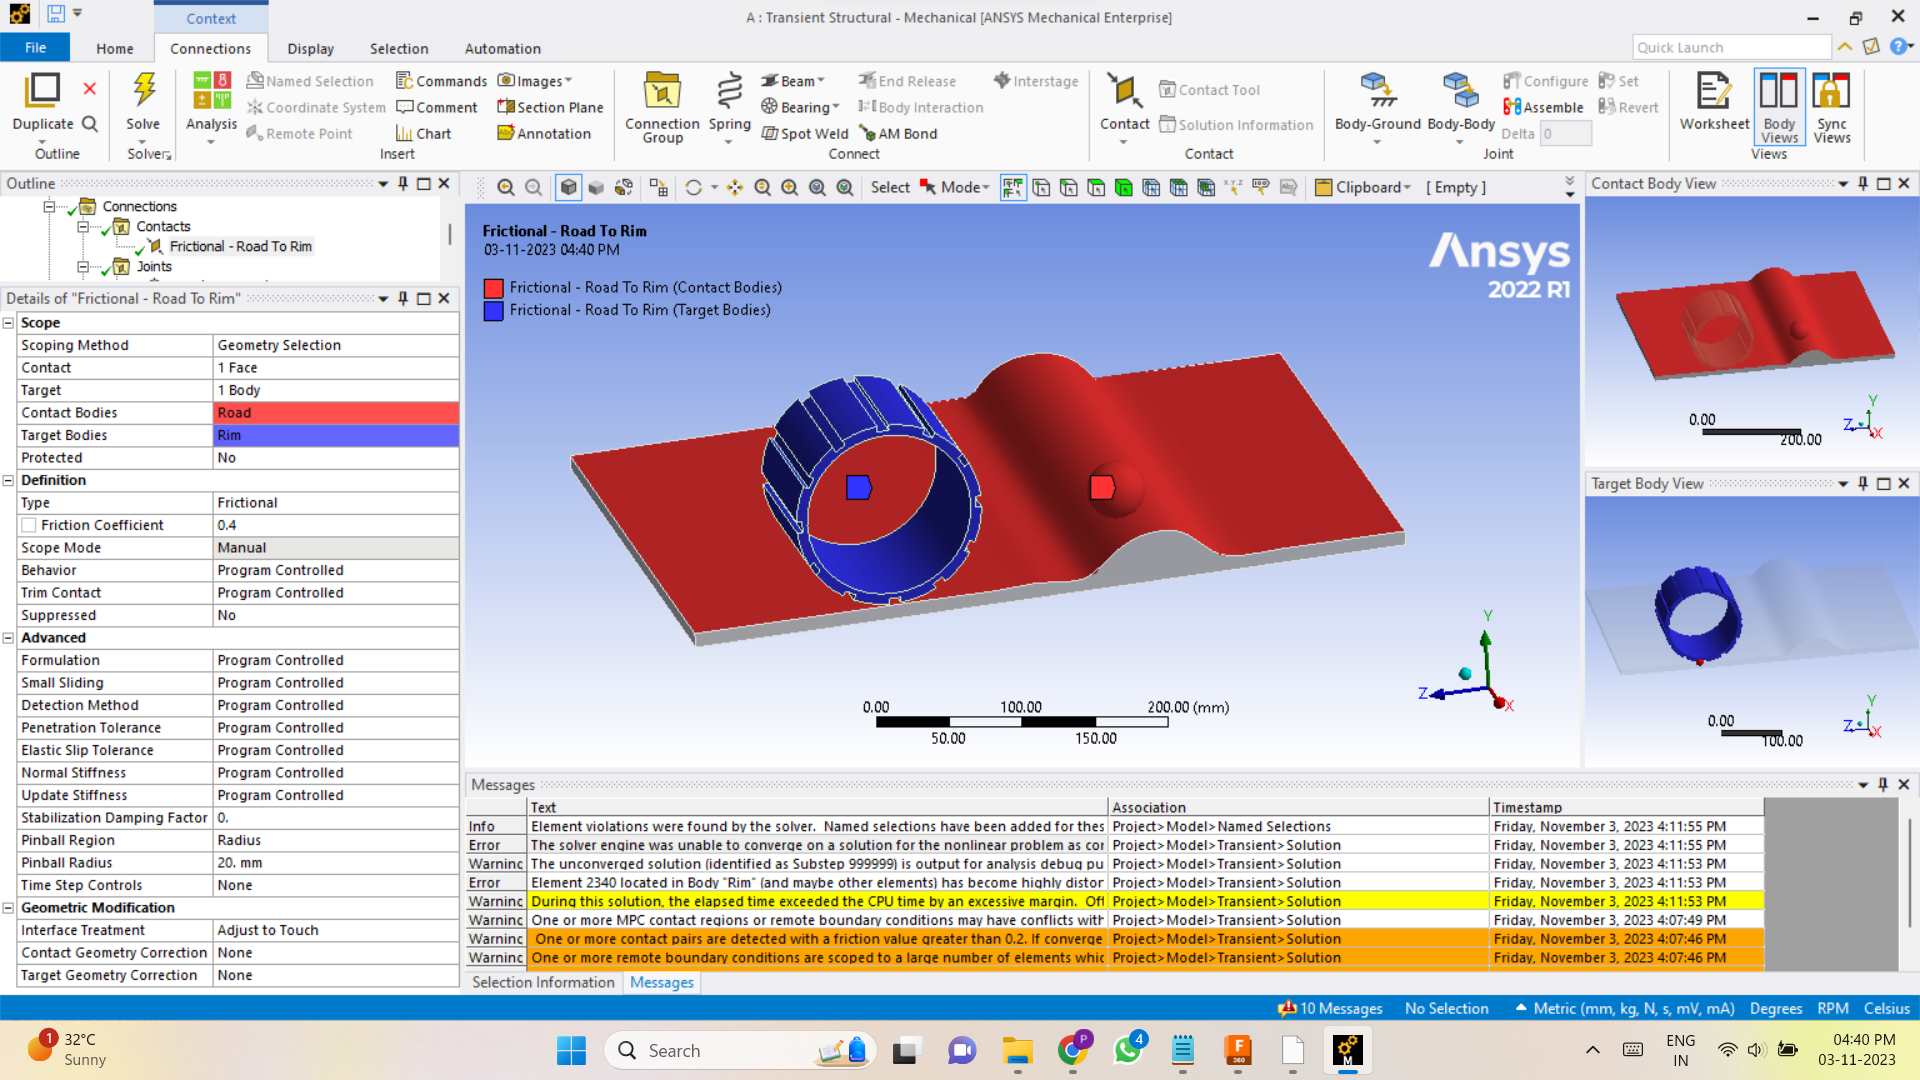Click the 10 Messages status bar entry
1920x1080 pixels.
1331,1008
